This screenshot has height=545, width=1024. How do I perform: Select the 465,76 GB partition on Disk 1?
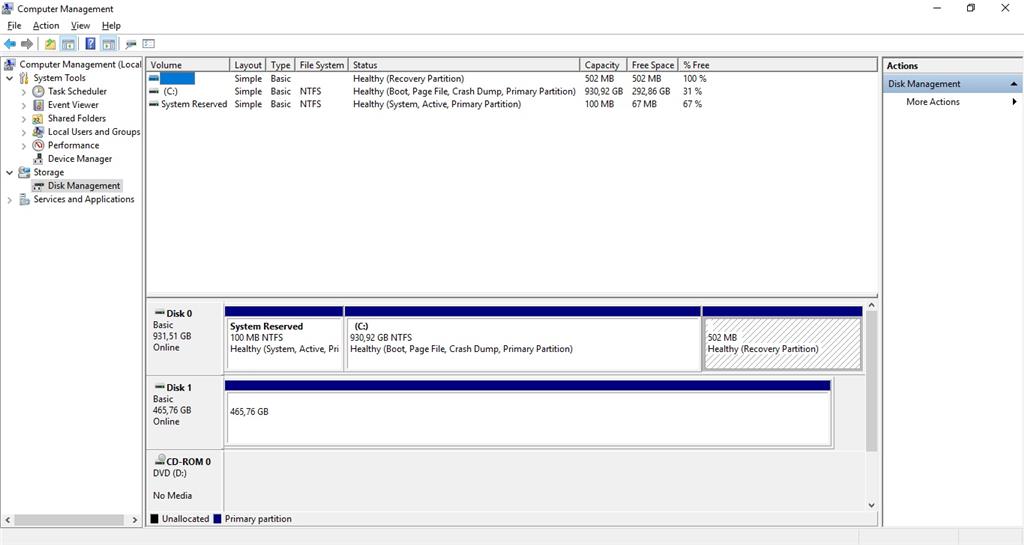tap(528, 413)
